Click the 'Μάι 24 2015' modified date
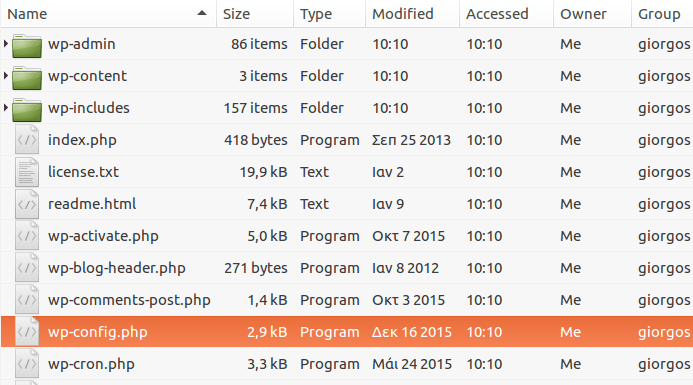 [x=412, y=364]
